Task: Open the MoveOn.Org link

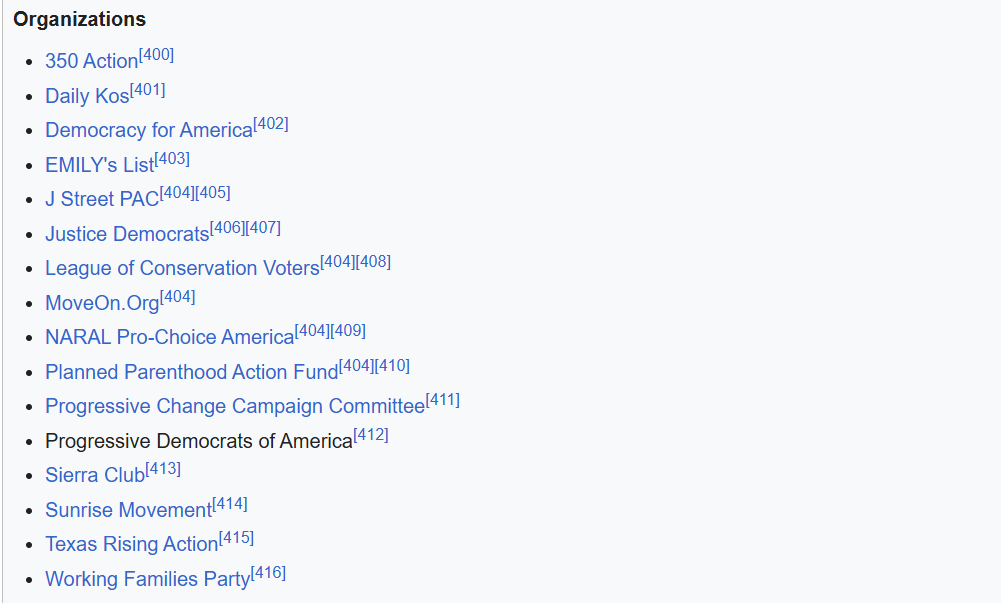Action: (102, 302)
